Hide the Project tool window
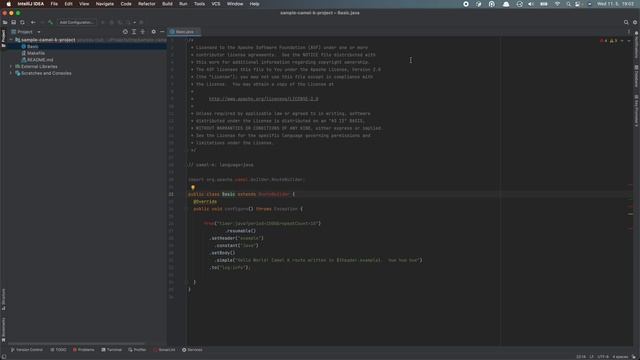Image resolution: width=640 pixels, height=360 pixels. [x=162, y=32]
